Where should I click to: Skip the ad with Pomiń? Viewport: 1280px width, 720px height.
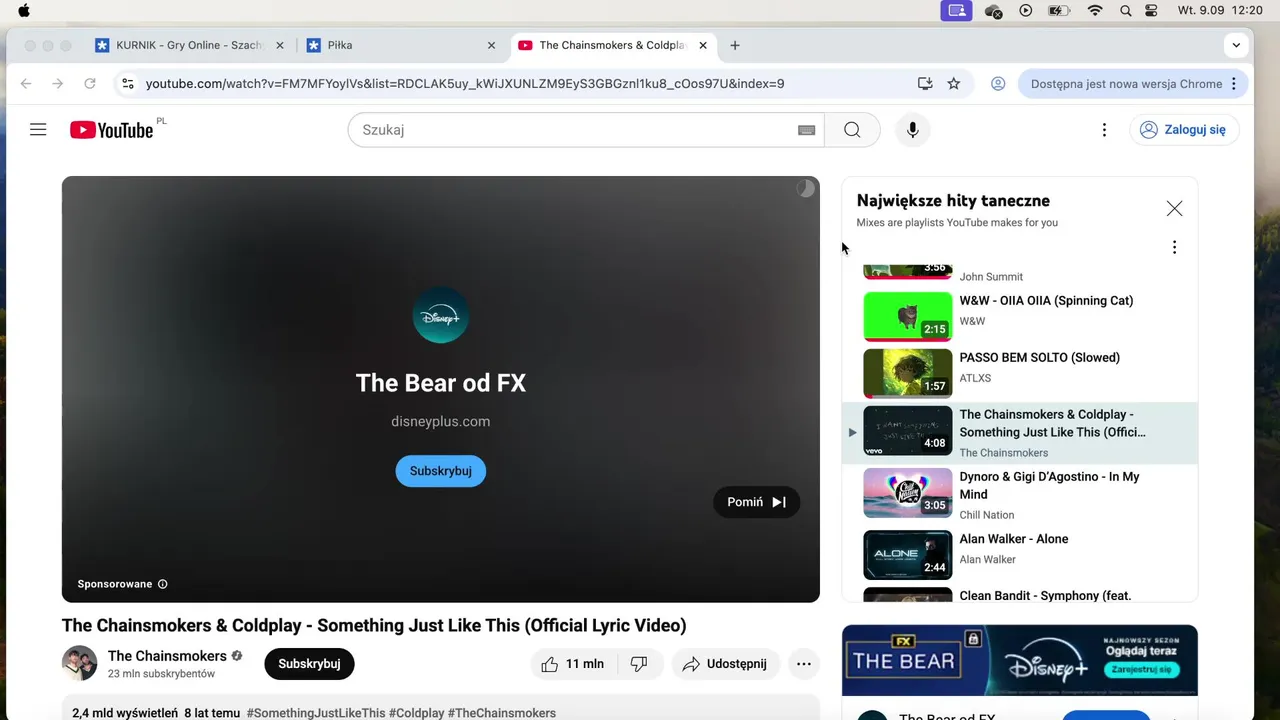click(x=757, y=502)
